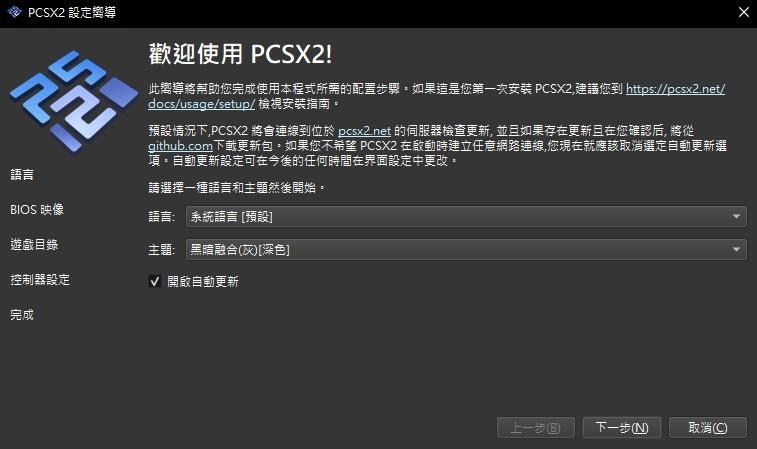757x449 pixels.
Task: Click the 下一步(N) next button
Action: [622, 428]
